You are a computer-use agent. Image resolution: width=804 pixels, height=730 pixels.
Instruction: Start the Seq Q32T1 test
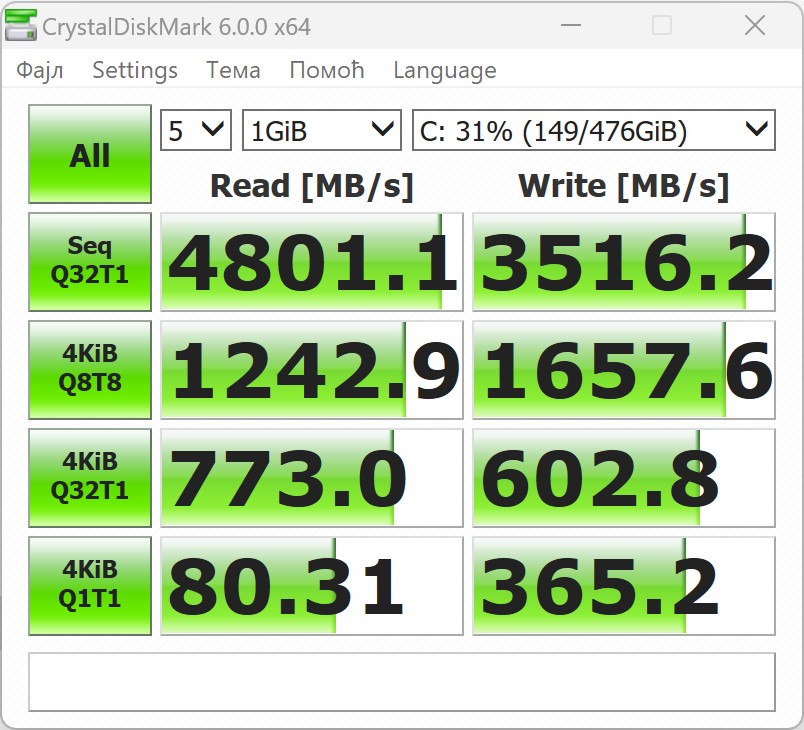[90, 262]
